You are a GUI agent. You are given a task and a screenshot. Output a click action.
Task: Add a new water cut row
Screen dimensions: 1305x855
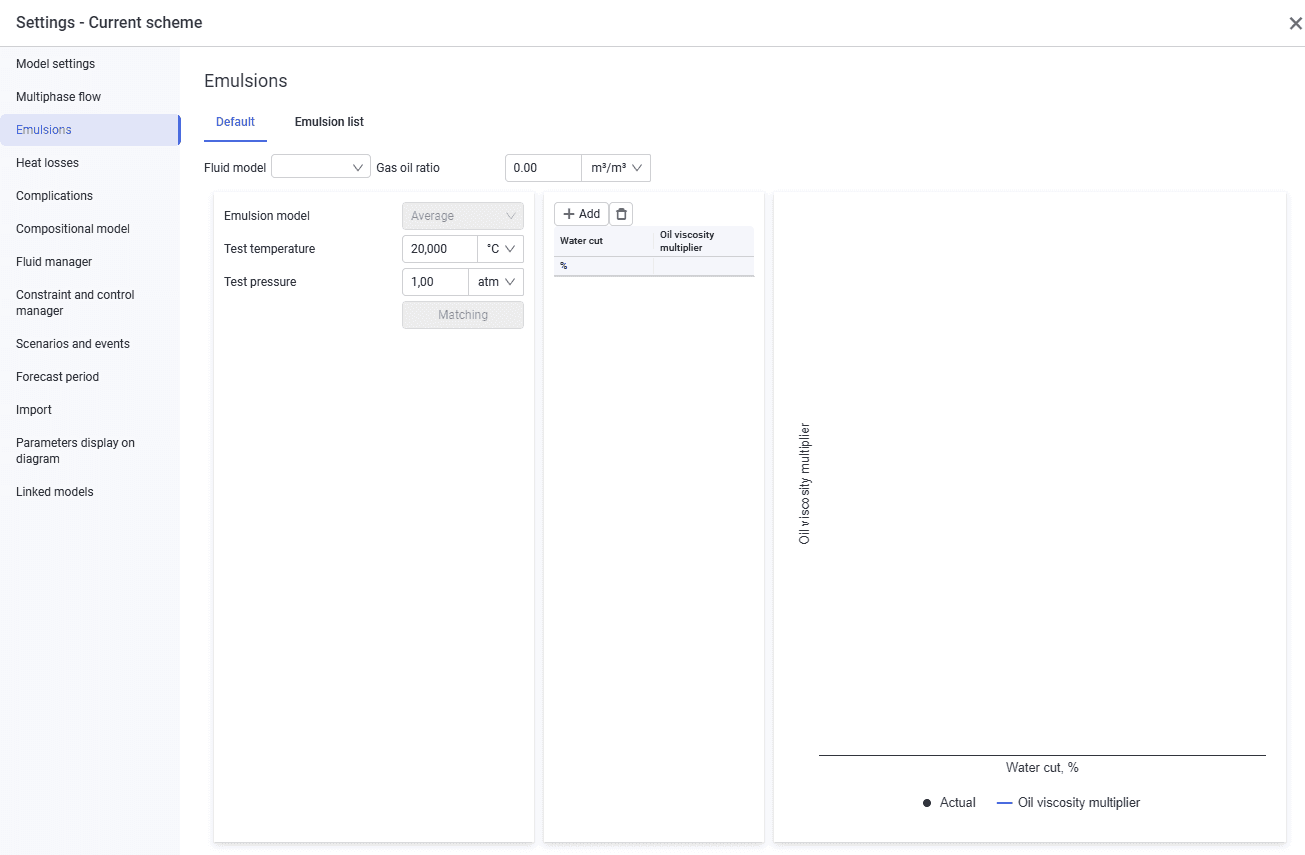click(581, 214)
